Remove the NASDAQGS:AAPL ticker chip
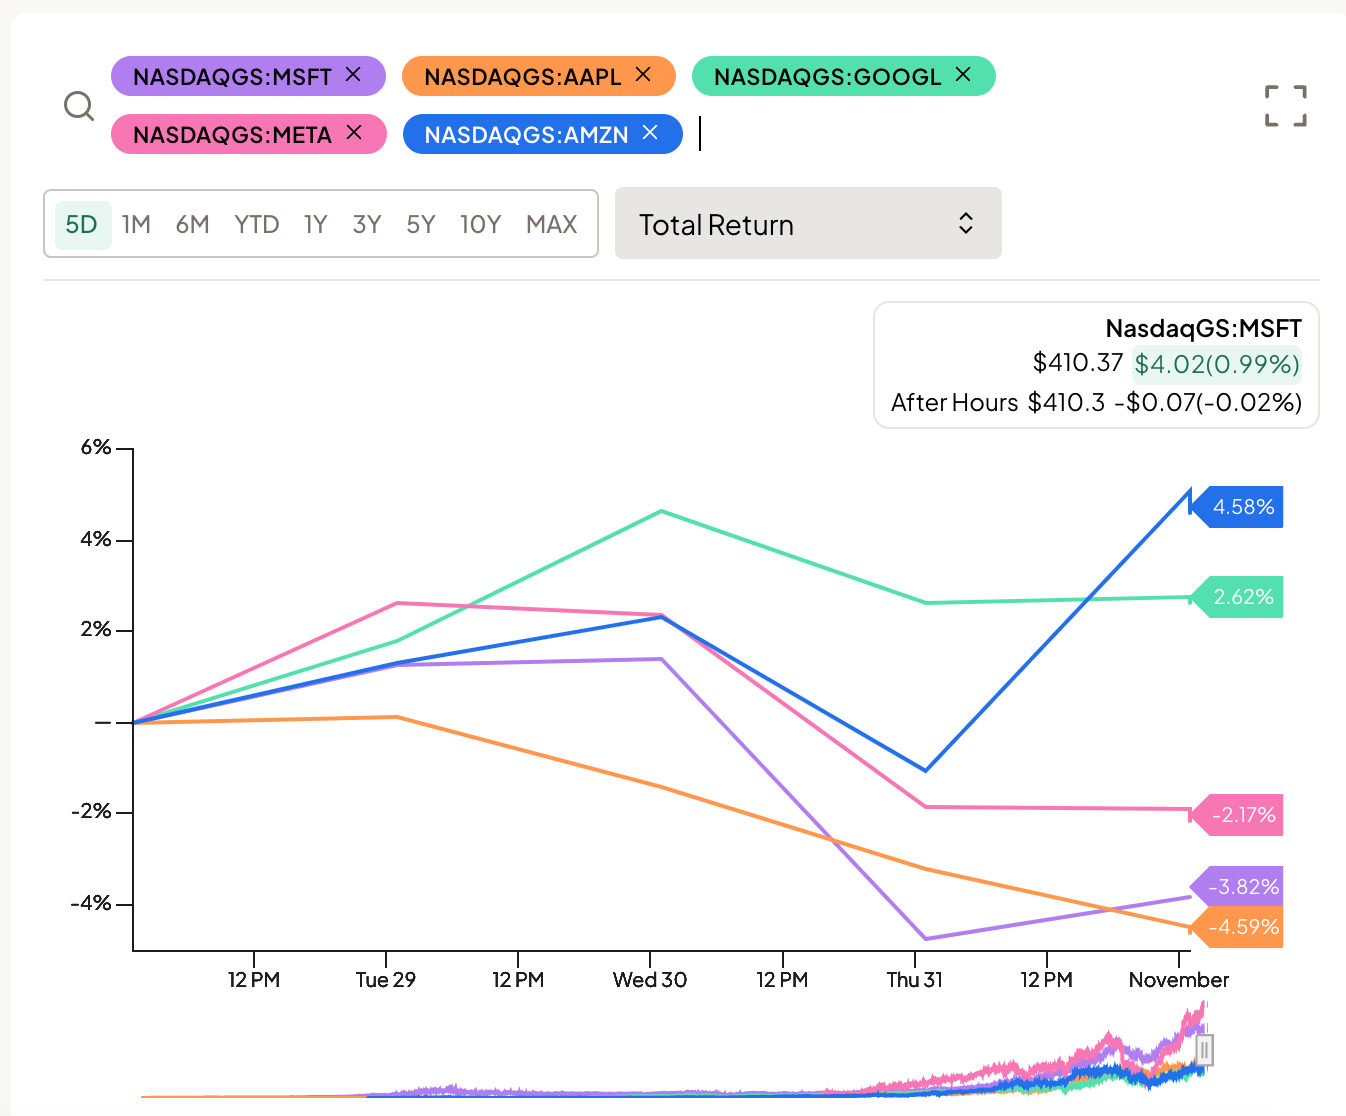Image resolution: width=1346 pixels, height=1116 pixels. [643, 75]
